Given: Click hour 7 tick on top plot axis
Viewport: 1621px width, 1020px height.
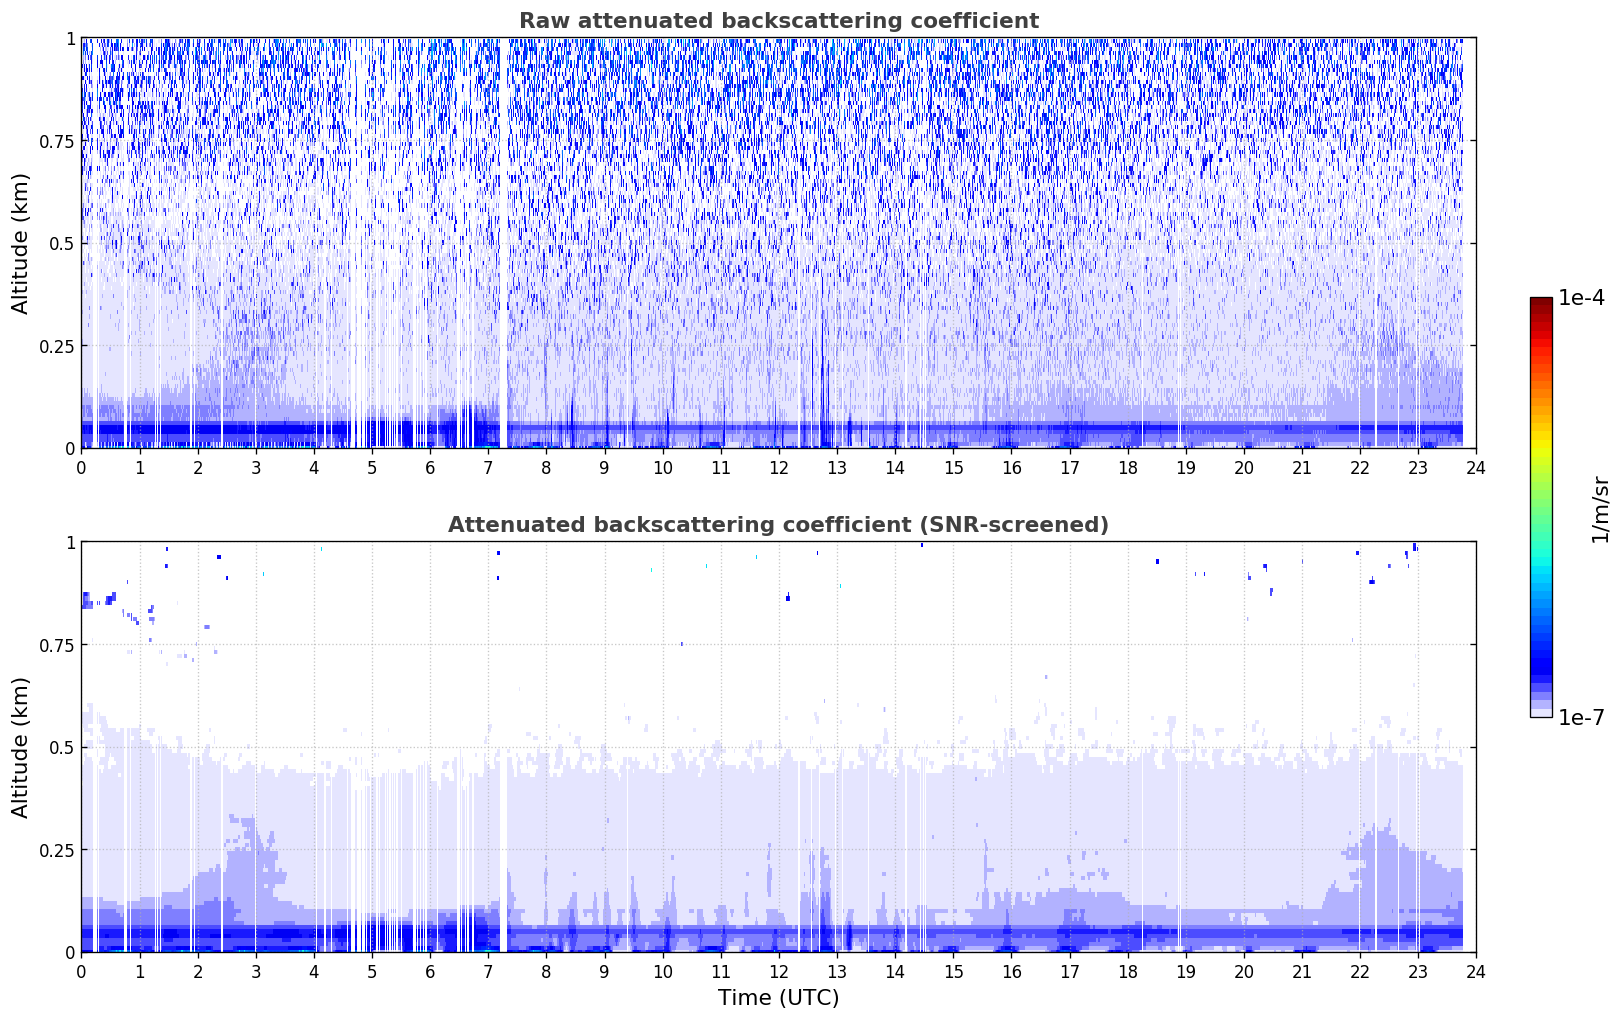Looking at the screenshot, I should click(488, 467).
